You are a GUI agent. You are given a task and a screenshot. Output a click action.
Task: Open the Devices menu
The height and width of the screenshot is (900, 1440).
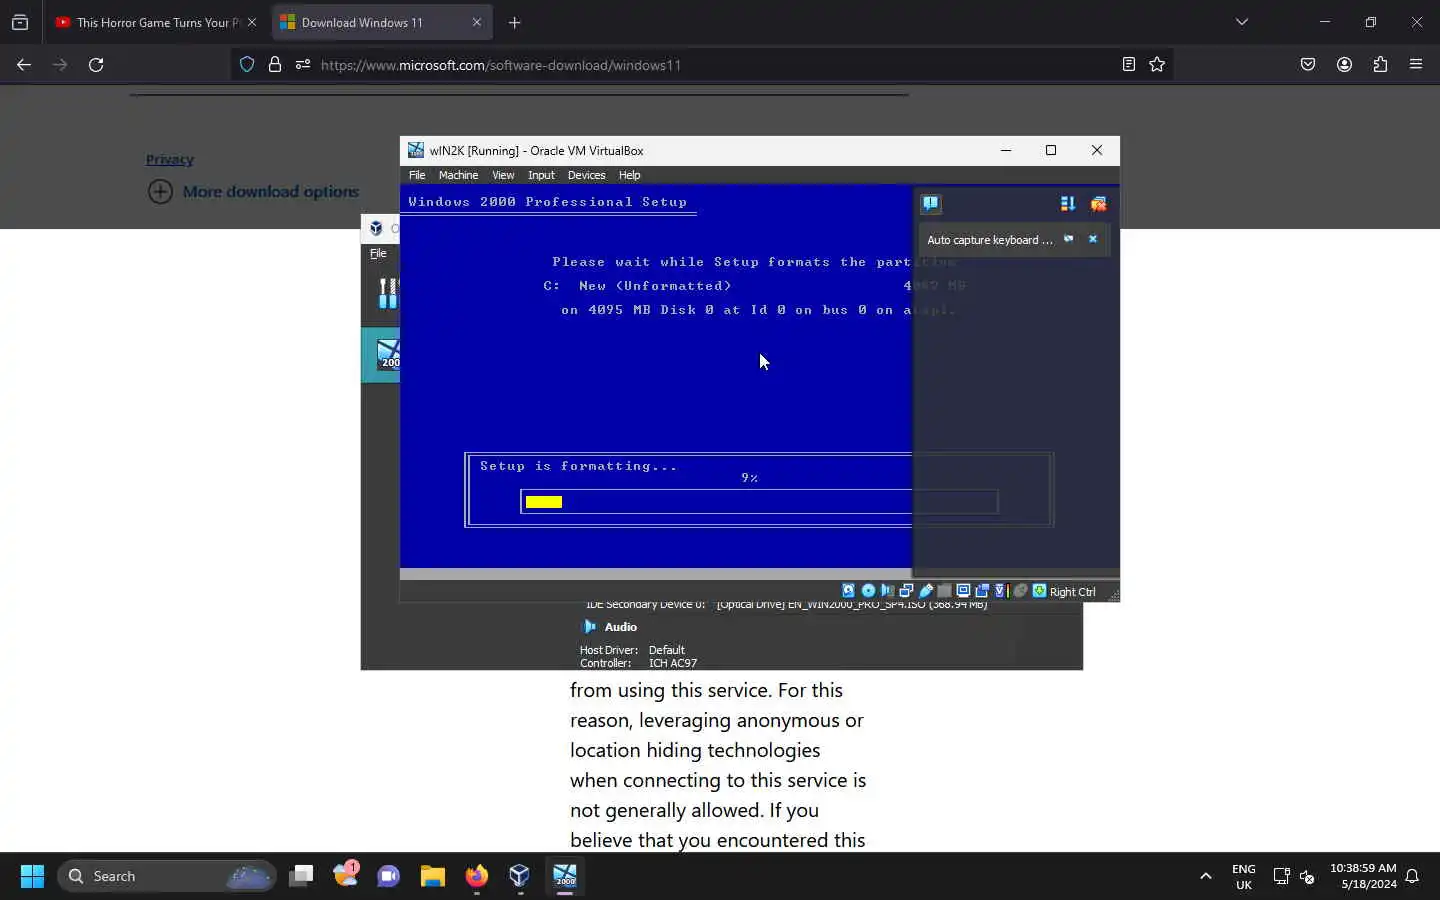point(586,175)
